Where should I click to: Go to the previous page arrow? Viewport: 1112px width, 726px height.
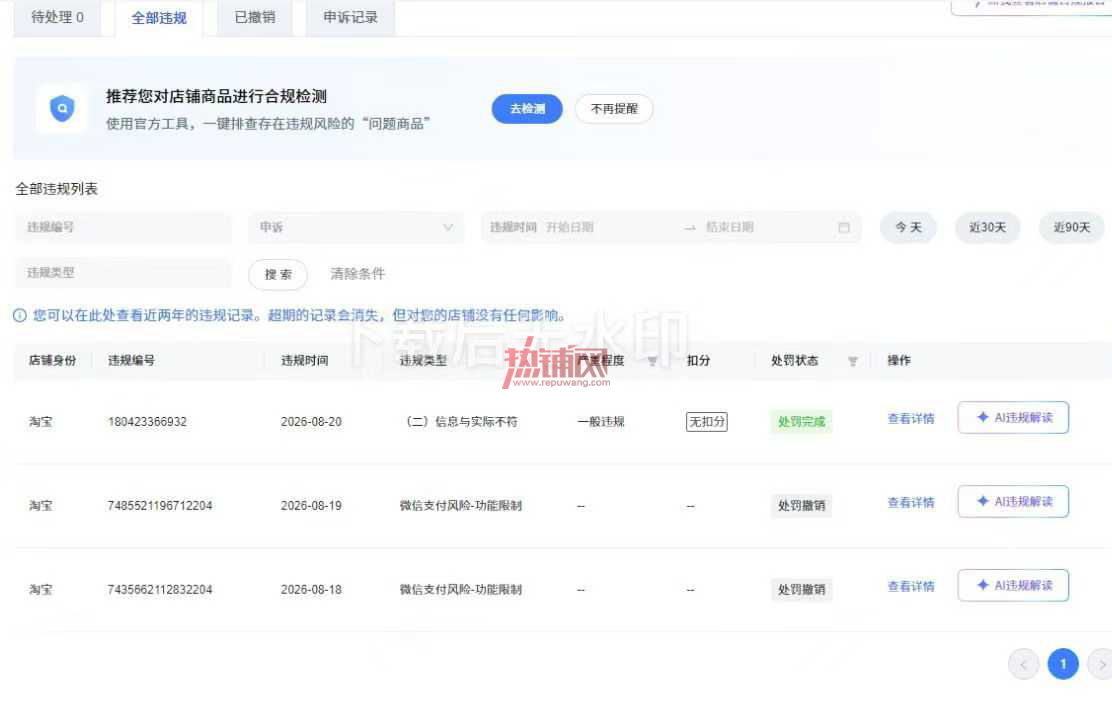[x=1023, y=664]
